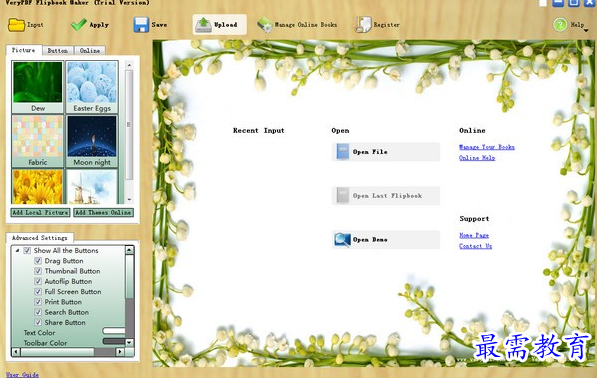
Task: Click Add Local Picture button
Action: [40, 212]
